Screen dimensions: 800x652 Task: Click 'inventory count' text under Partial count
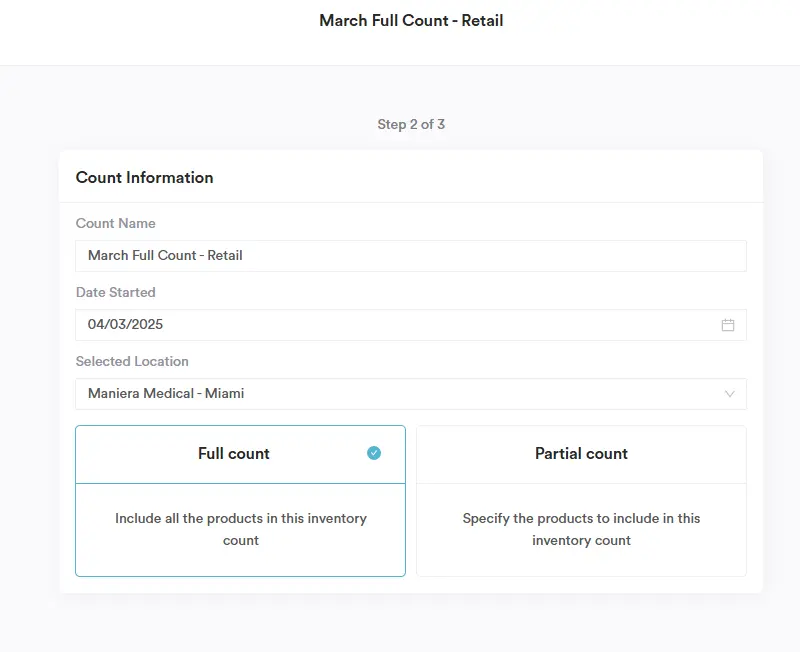click(581, 541)
